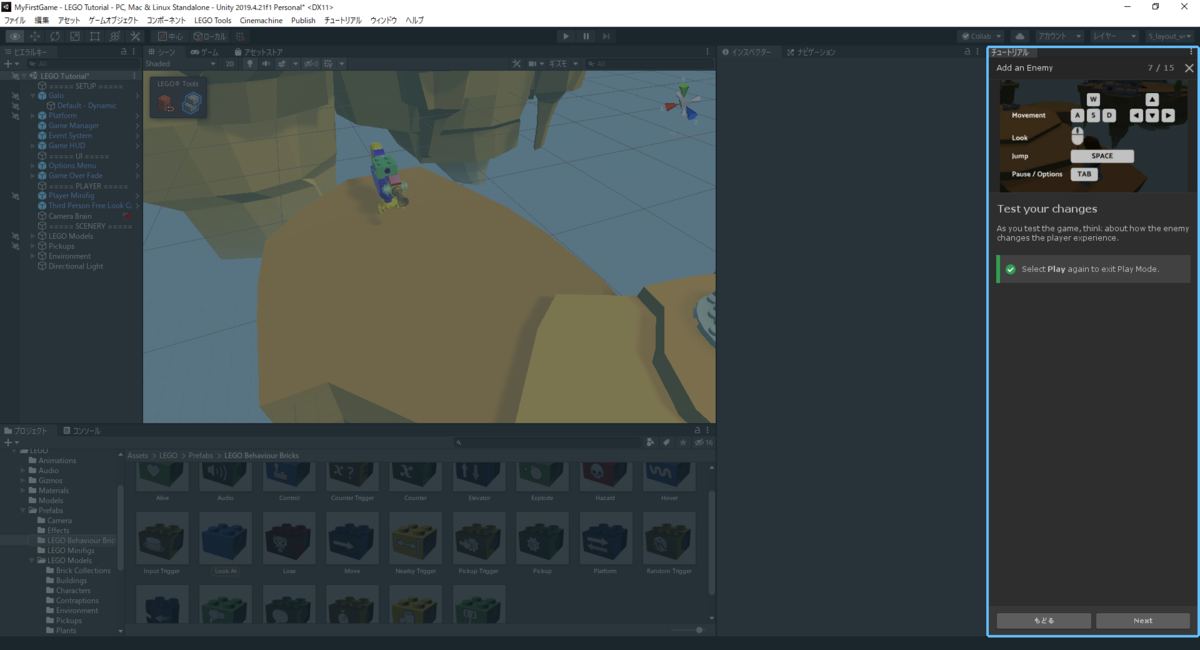Expand Platform in Hierarchy
1200x650 pixels.
click(32, 116)
